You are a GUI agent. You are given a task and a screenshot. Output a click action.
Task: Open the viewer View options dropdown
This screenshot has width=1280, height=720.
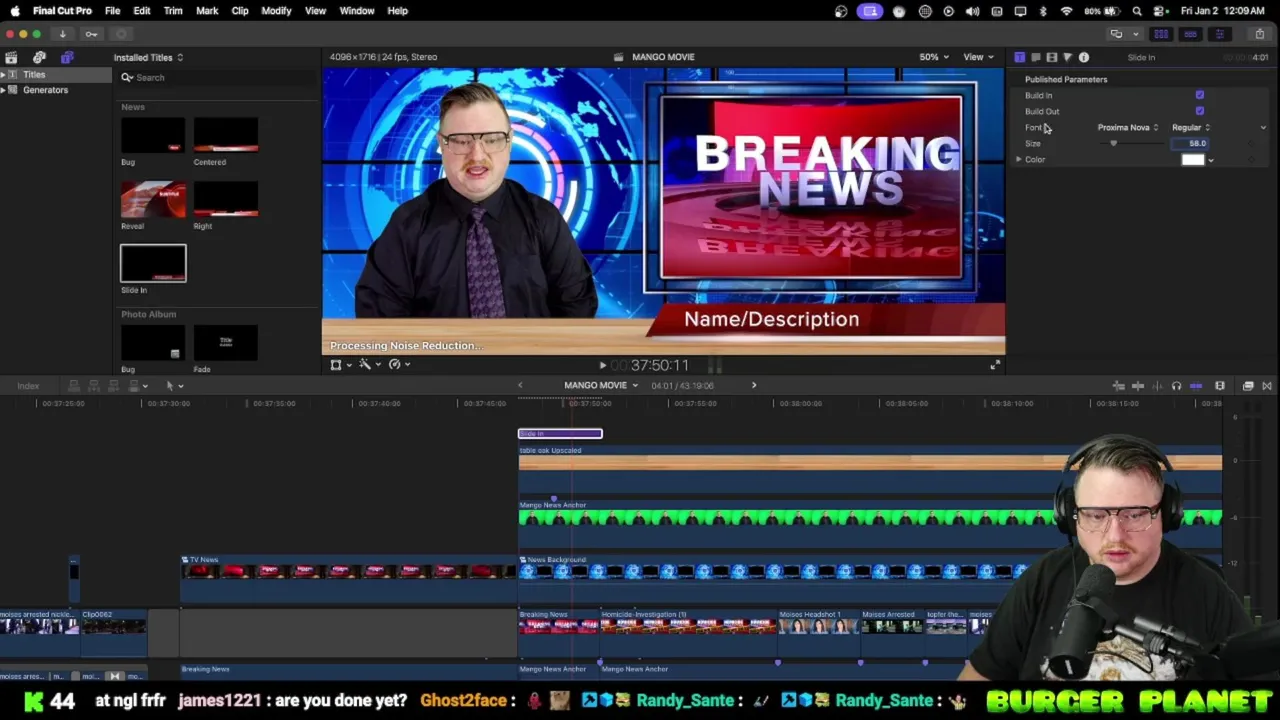pos(977,57)
